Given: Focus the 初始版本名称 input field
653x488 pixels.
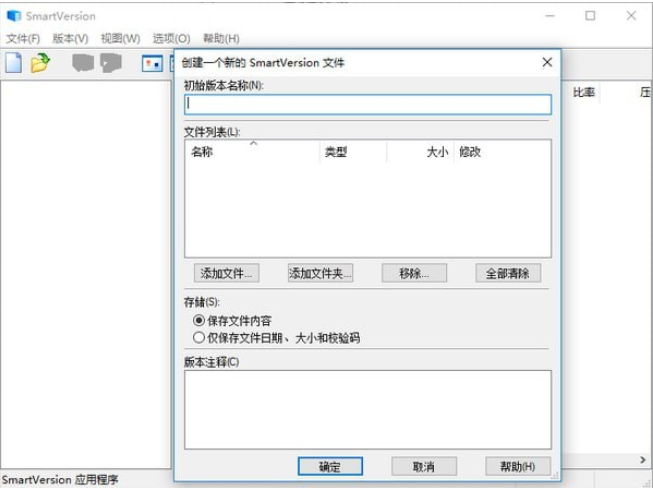Looking at the screenshot, I should pyautogui.click(x=368, y=104).
